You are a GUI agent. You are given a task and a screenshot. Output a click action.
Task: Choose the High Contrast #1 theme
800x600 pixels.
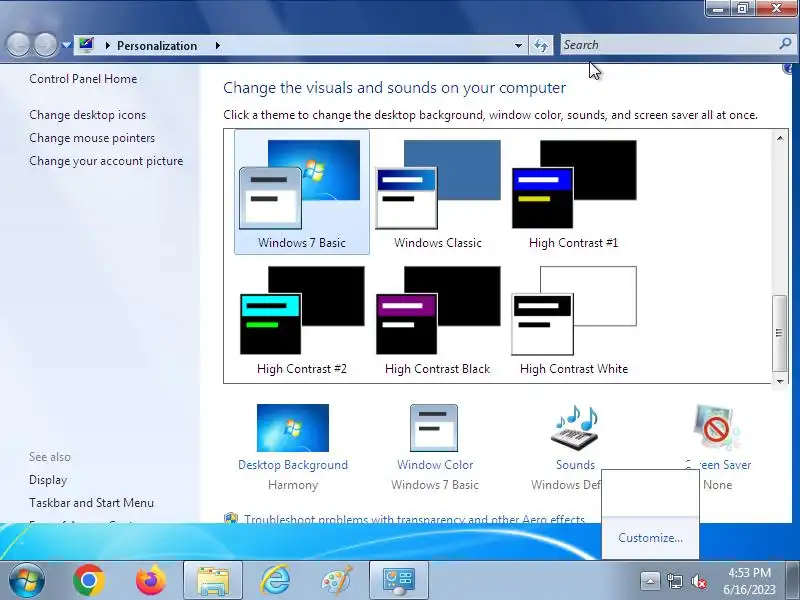pyautogui.click(x=573, y=192)
